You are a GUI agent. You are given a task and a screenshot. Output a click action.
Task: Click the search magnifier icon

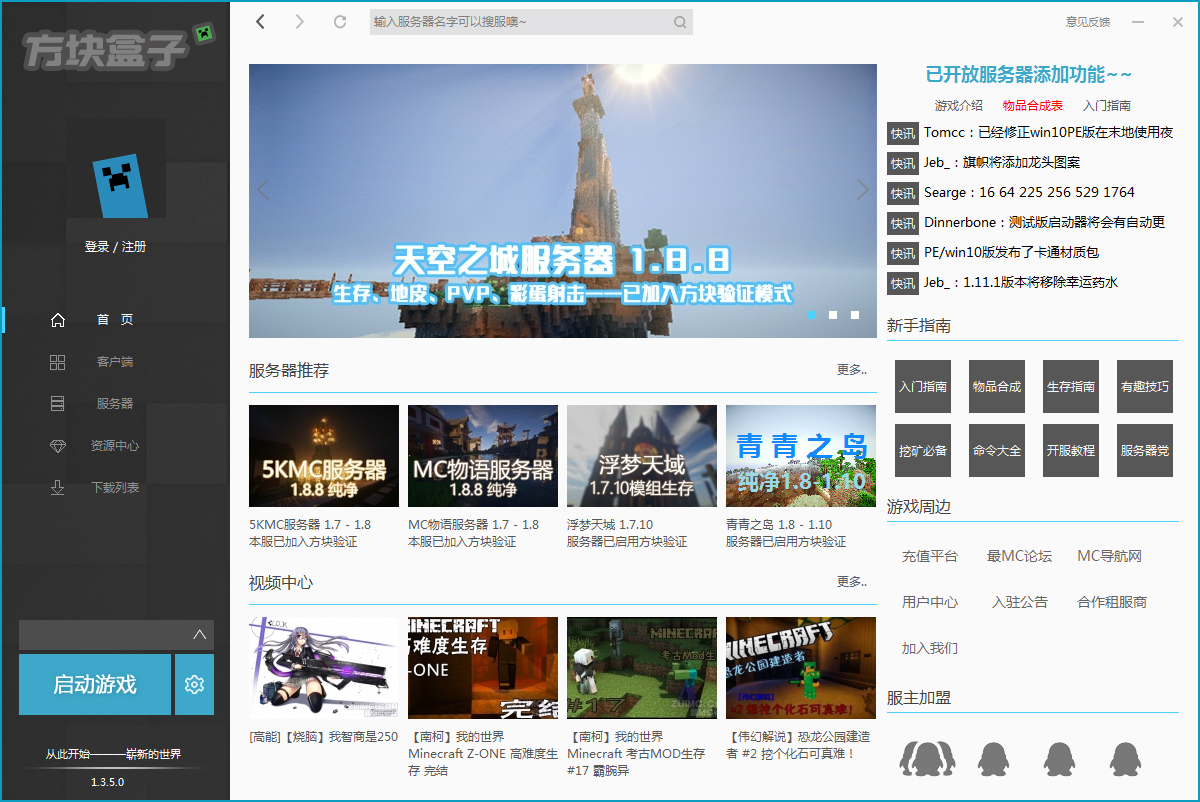click(680, 22)
